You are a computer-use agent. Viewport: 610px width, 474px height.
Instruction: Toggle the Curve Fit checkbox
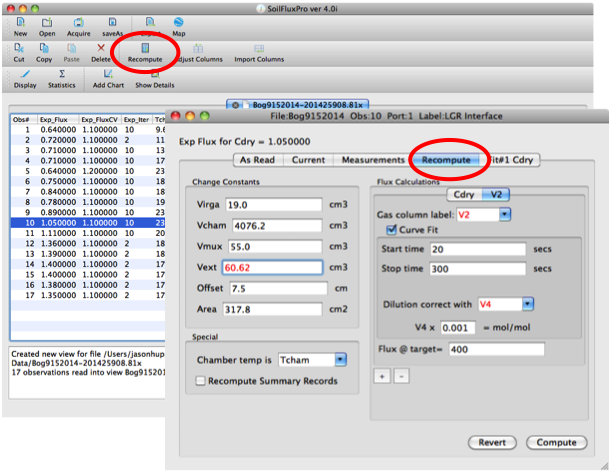[x=391, y=230]
